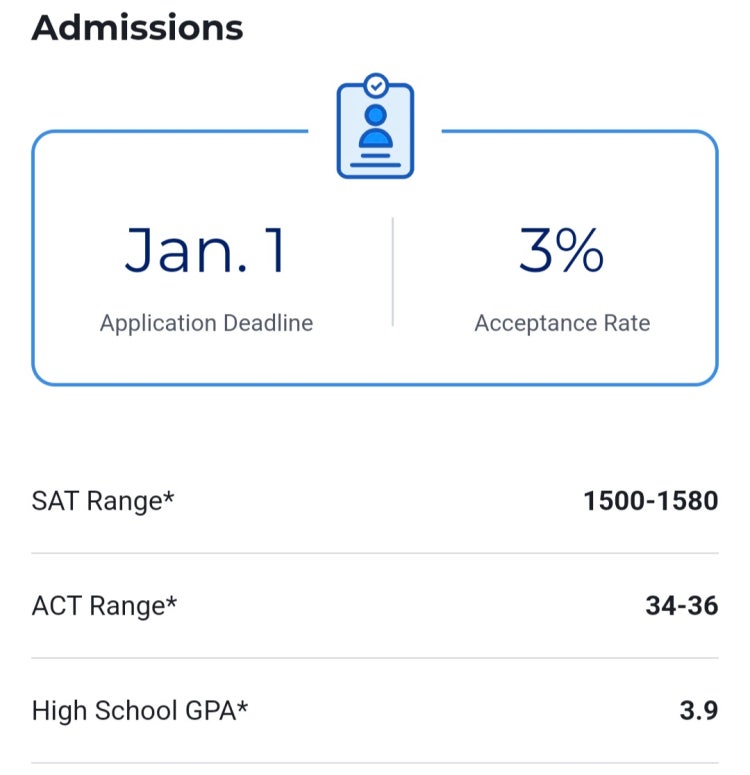
Task: Click the percent sign in acceptance rate
Action: click(579, 250)
